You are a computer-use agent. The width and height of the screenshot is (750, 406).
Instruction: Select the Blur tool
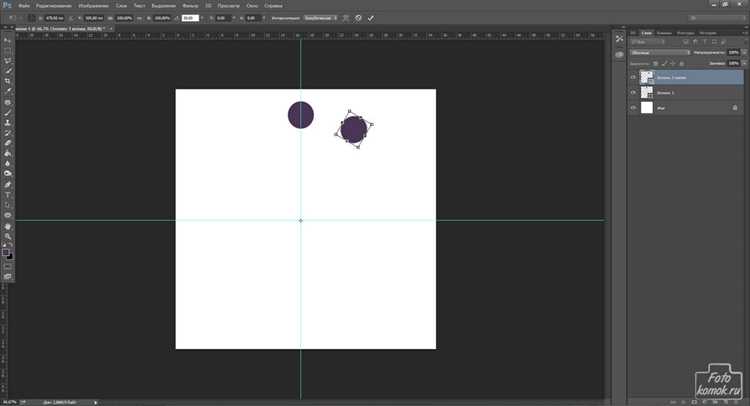point(7,164)
